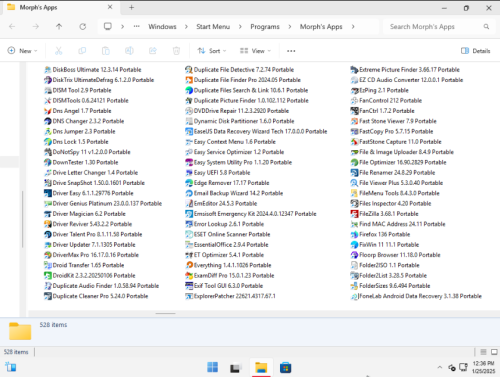Image resolution: width=500 pixels, height=377 pixels.
Task: Click the Everything 1.4.1.1026 Portable icon
Action: point(189,265)
